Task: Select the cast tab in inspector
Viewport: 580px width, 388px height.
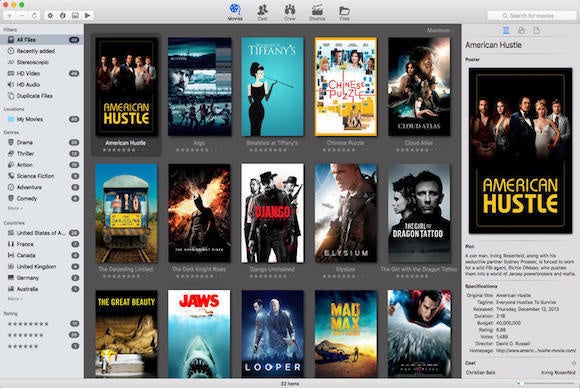Action: pyautogui.click(x=521, y=30)
